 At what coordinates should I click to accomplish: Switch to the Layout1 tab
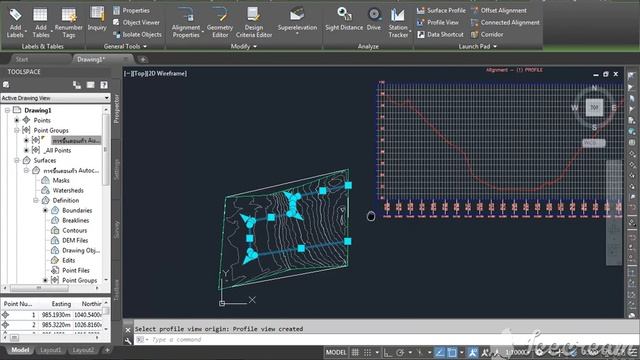click(51, 350)
